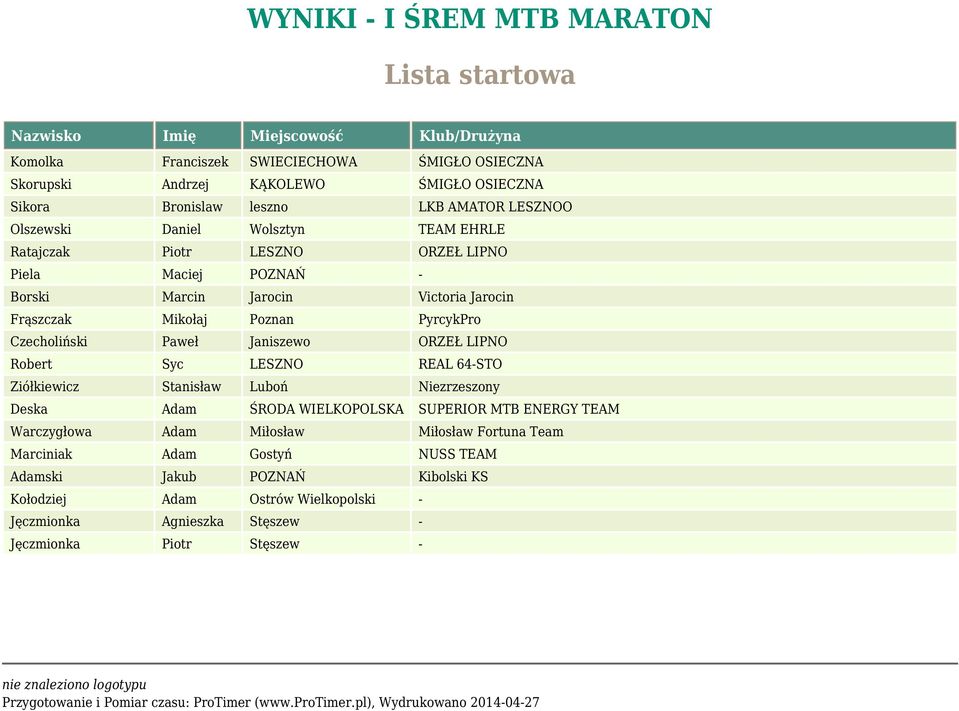Click the surname Robert
Screen dimensions: 959x711
coord(31,364)
